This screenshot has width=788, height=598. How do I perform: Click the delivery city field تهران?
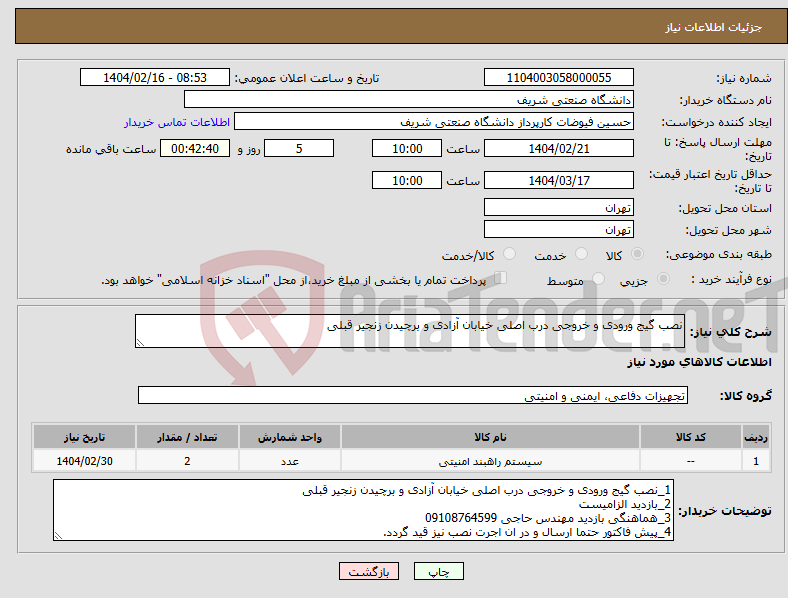coord(558,230)
